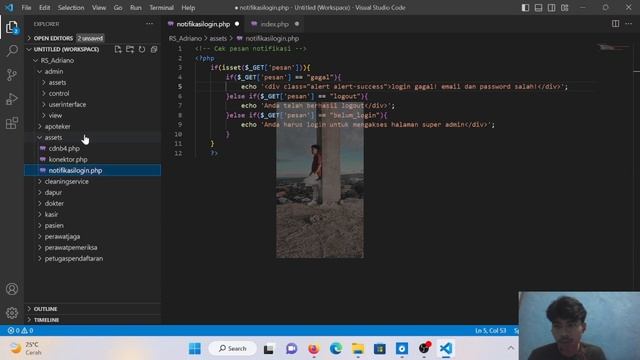This screenshot has width=640, height=360.
Task: Open Task View on the taskbar
Action: pyautogui.click(x=269, y=349)
